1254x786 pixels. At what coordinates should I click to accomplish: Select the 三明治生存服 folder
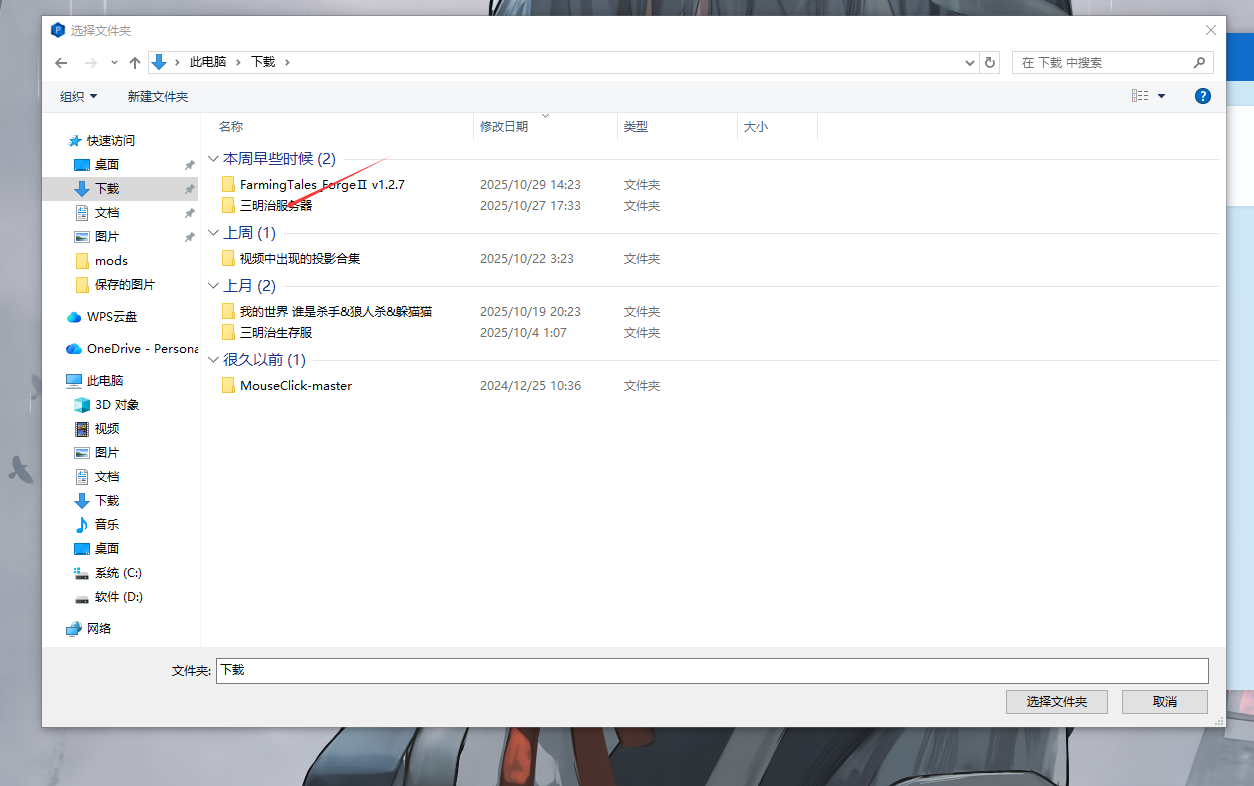click(x=276, y=332)
